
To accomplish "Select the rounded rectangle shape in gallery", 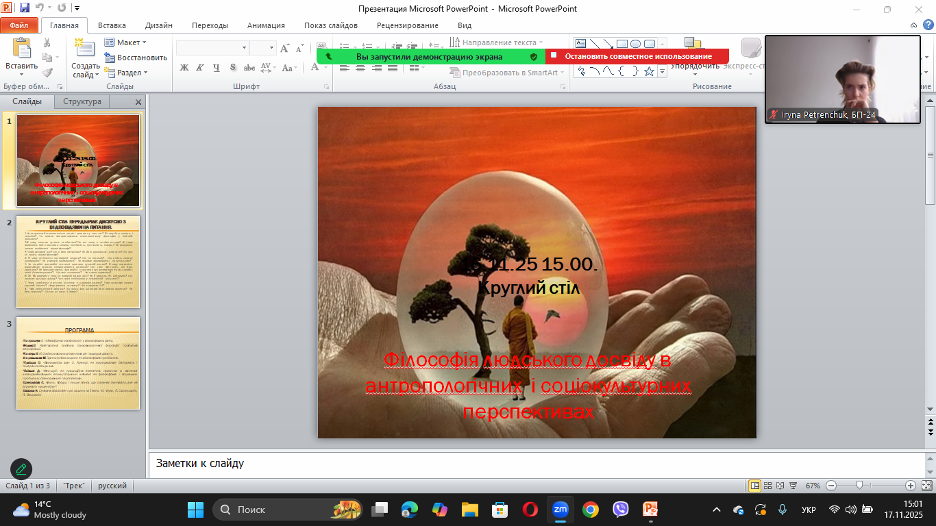I will tap(649, 44).
